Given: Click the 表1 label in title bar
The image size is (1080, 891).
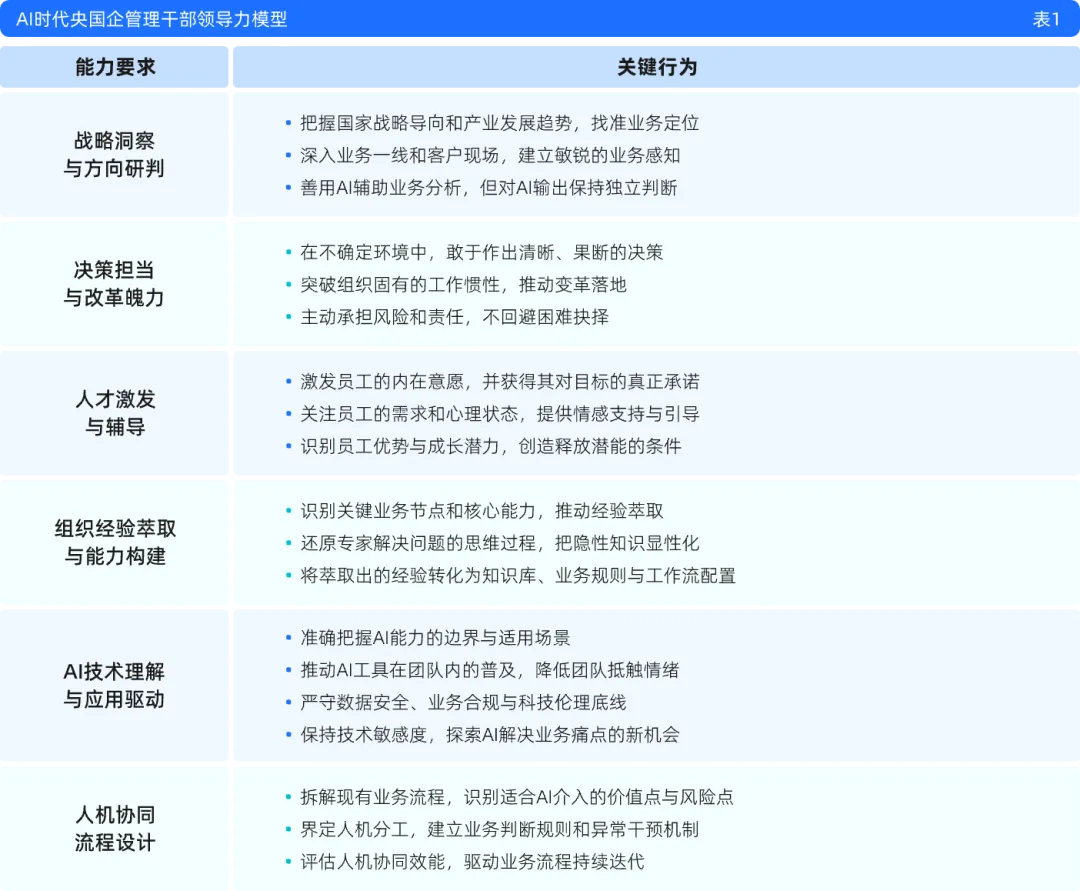Looking at the screenshot, I should (1046, 19).
